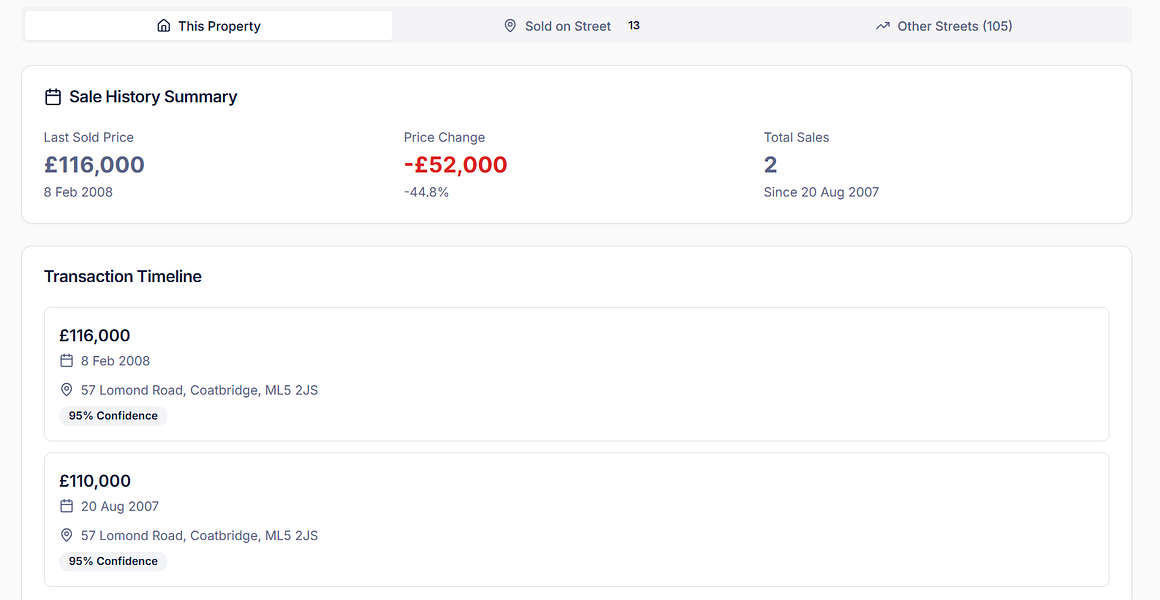Click the Total Sales count of 2
The image size is (1160, 600).
(770, 165)
